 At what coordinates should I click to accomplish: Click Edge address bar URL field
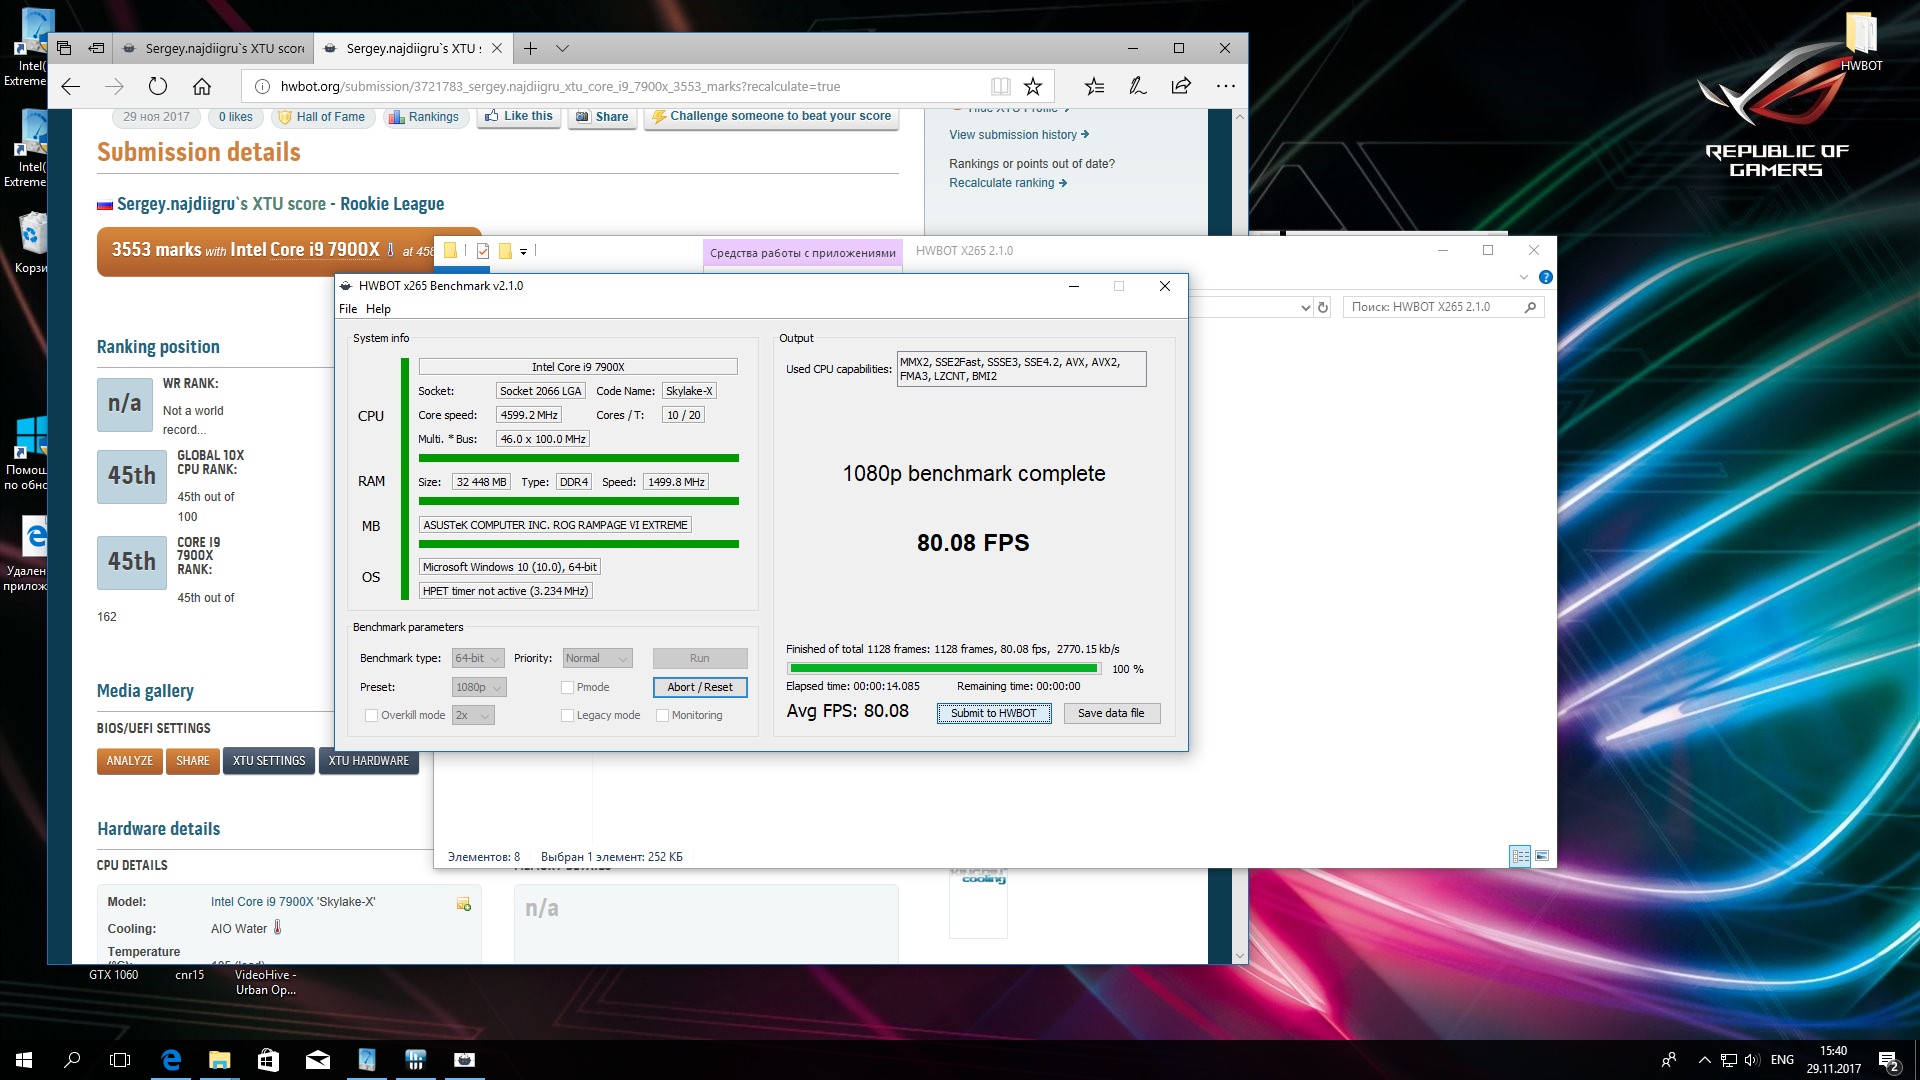tap(621, 86)
